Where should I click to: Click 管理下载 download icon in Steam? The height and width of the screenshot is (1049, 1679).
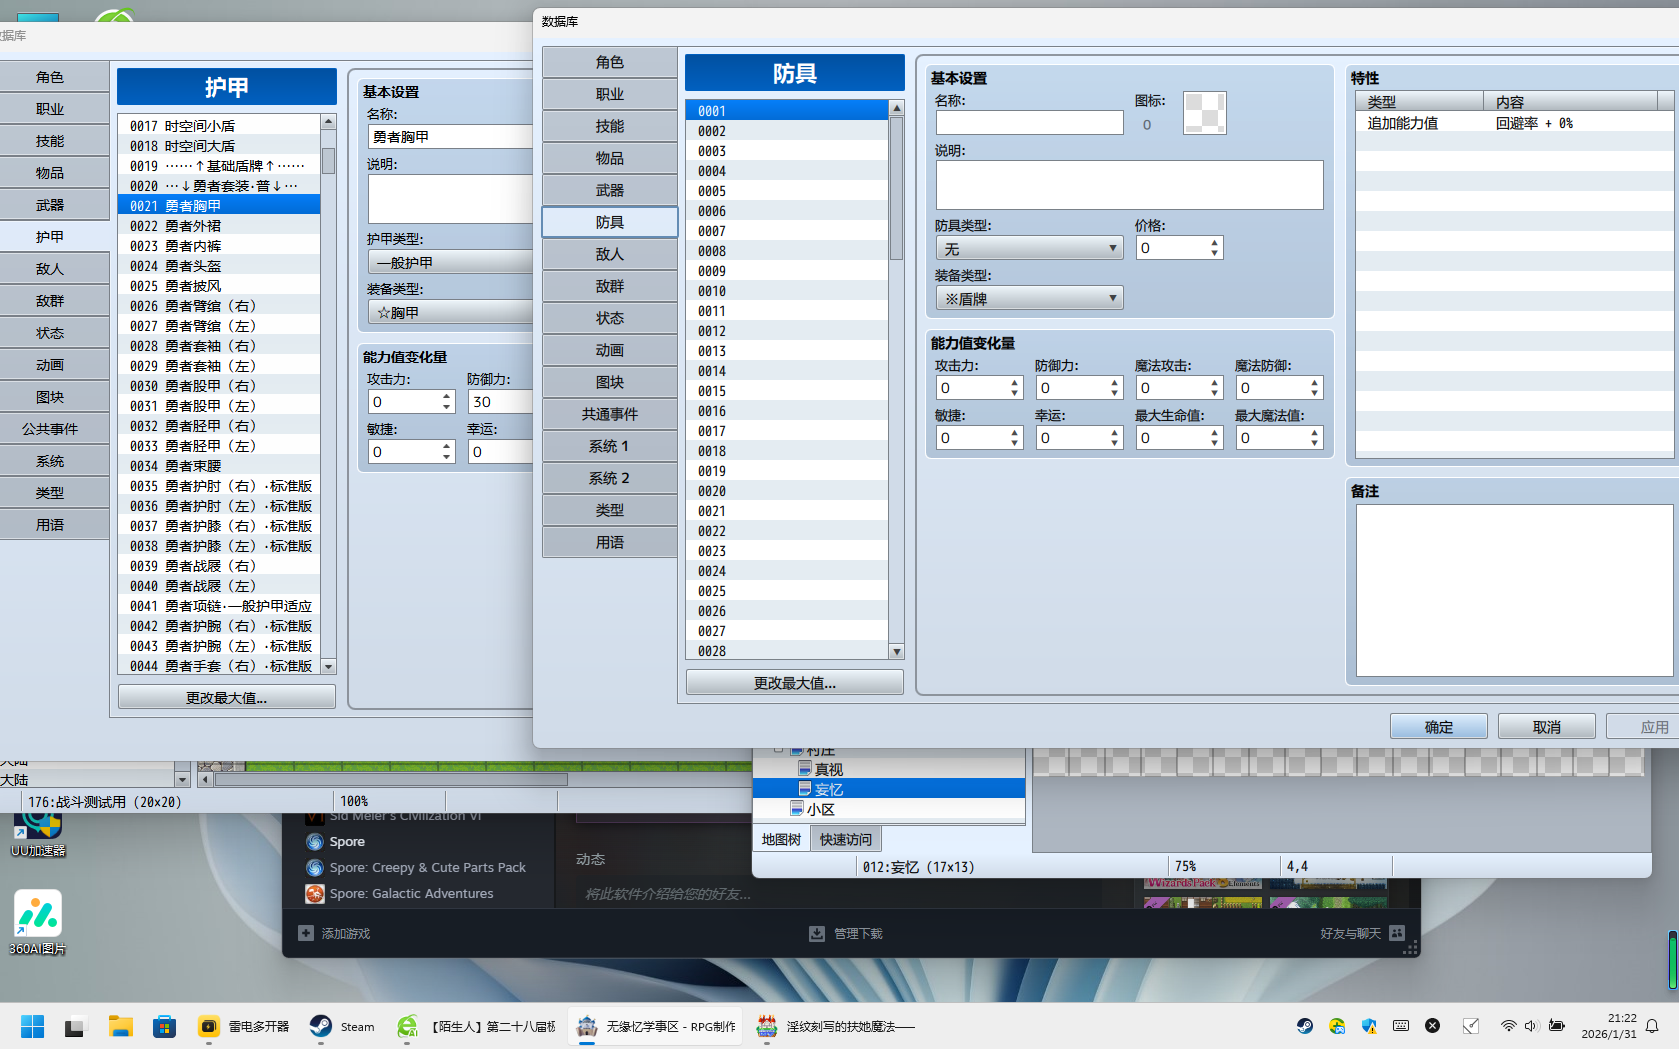click(x=817, y=933)
